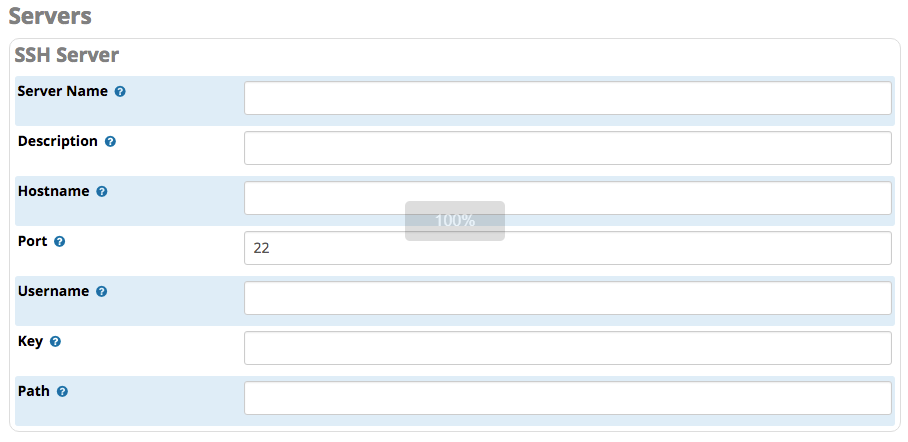Focus the Username input field

point(568,298)
